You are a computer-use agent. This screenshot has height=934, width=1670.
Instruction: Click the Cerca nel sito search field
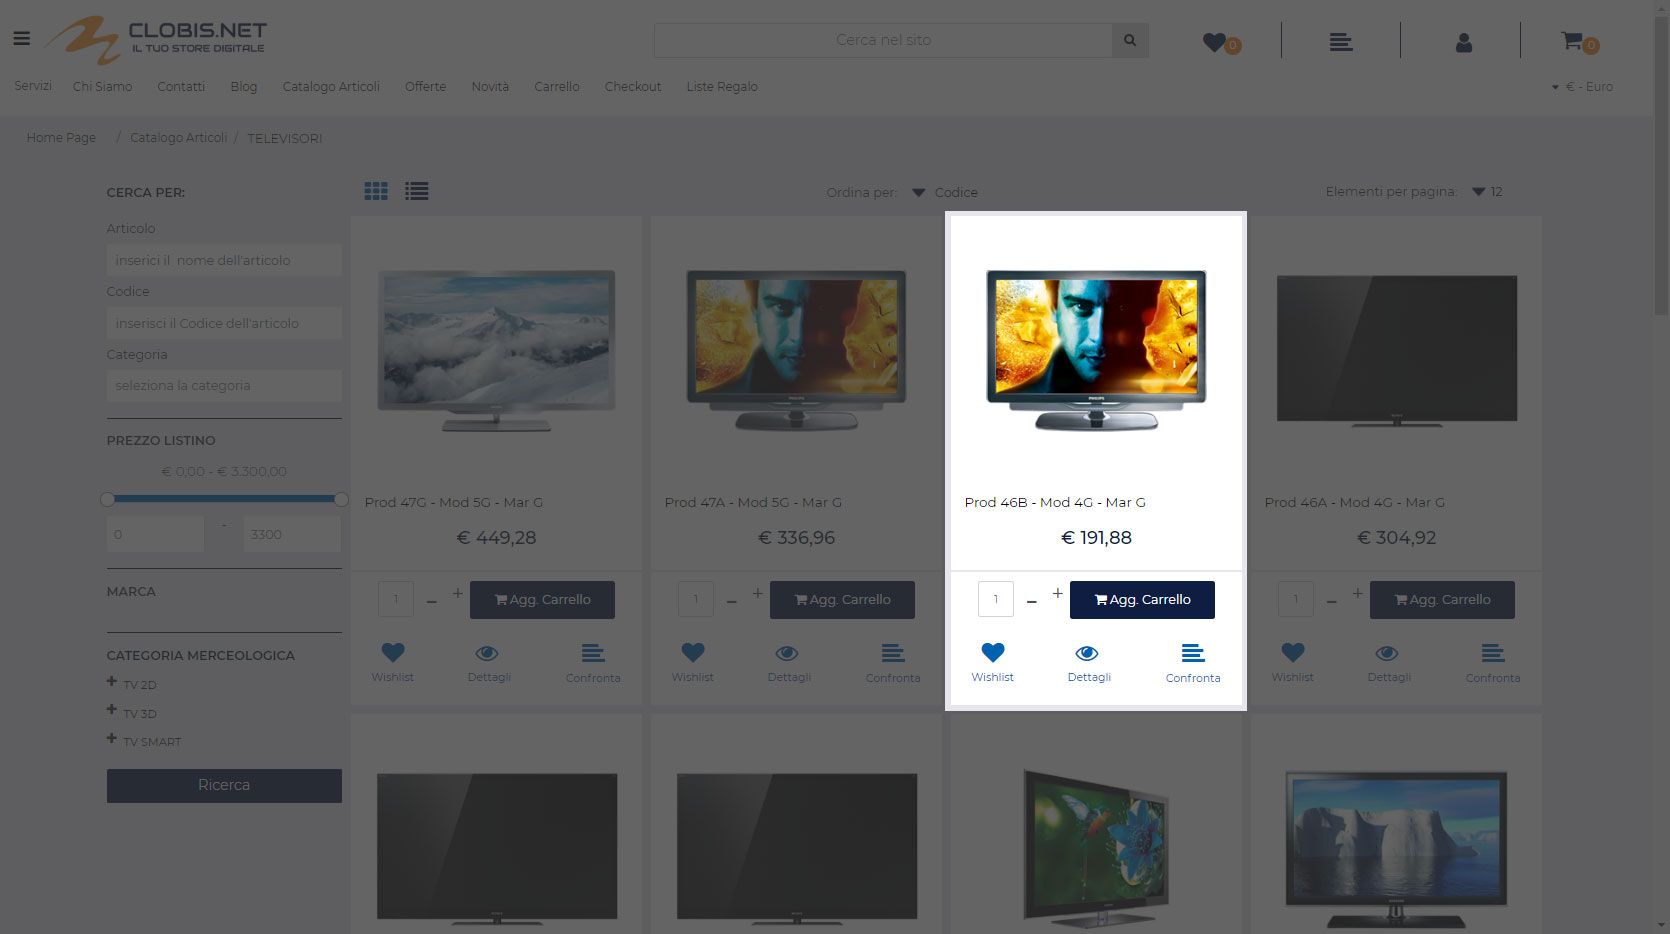point(882,40)
